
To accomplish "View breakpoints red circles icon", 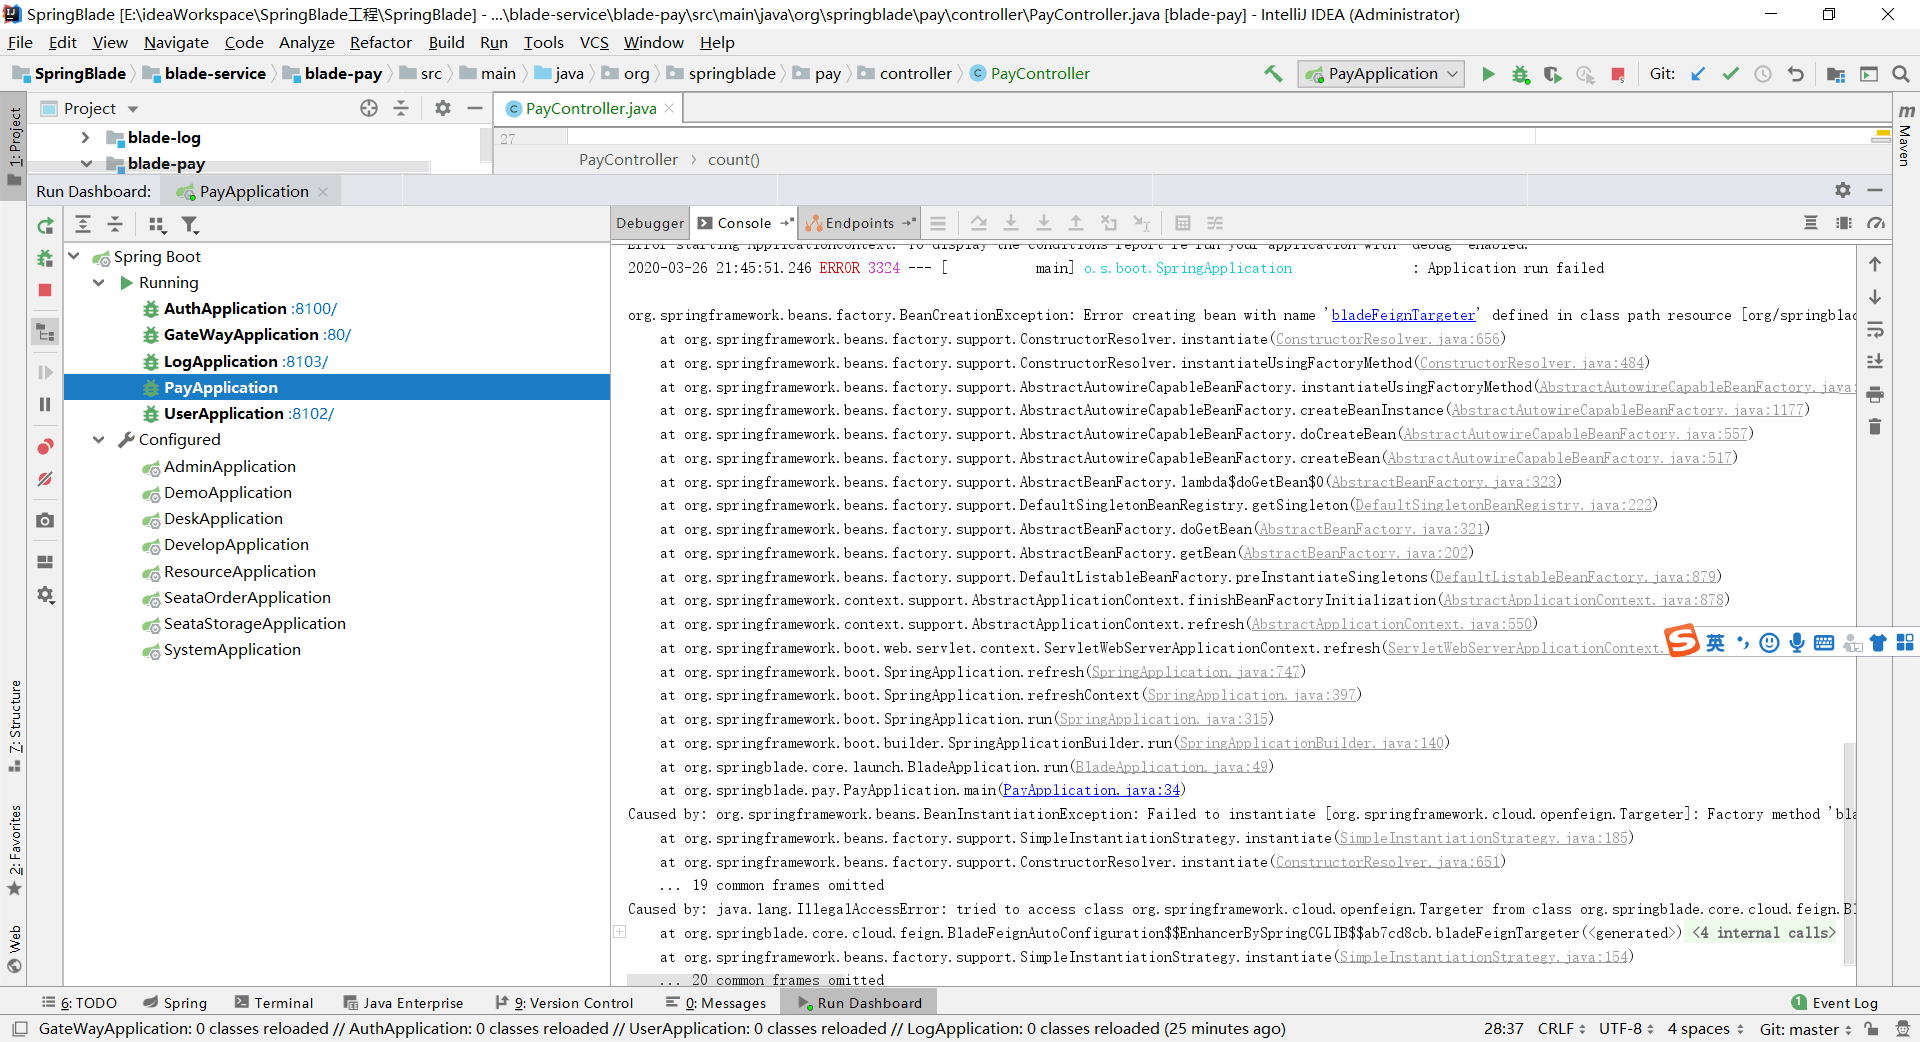I will click(x=45, y=446).
